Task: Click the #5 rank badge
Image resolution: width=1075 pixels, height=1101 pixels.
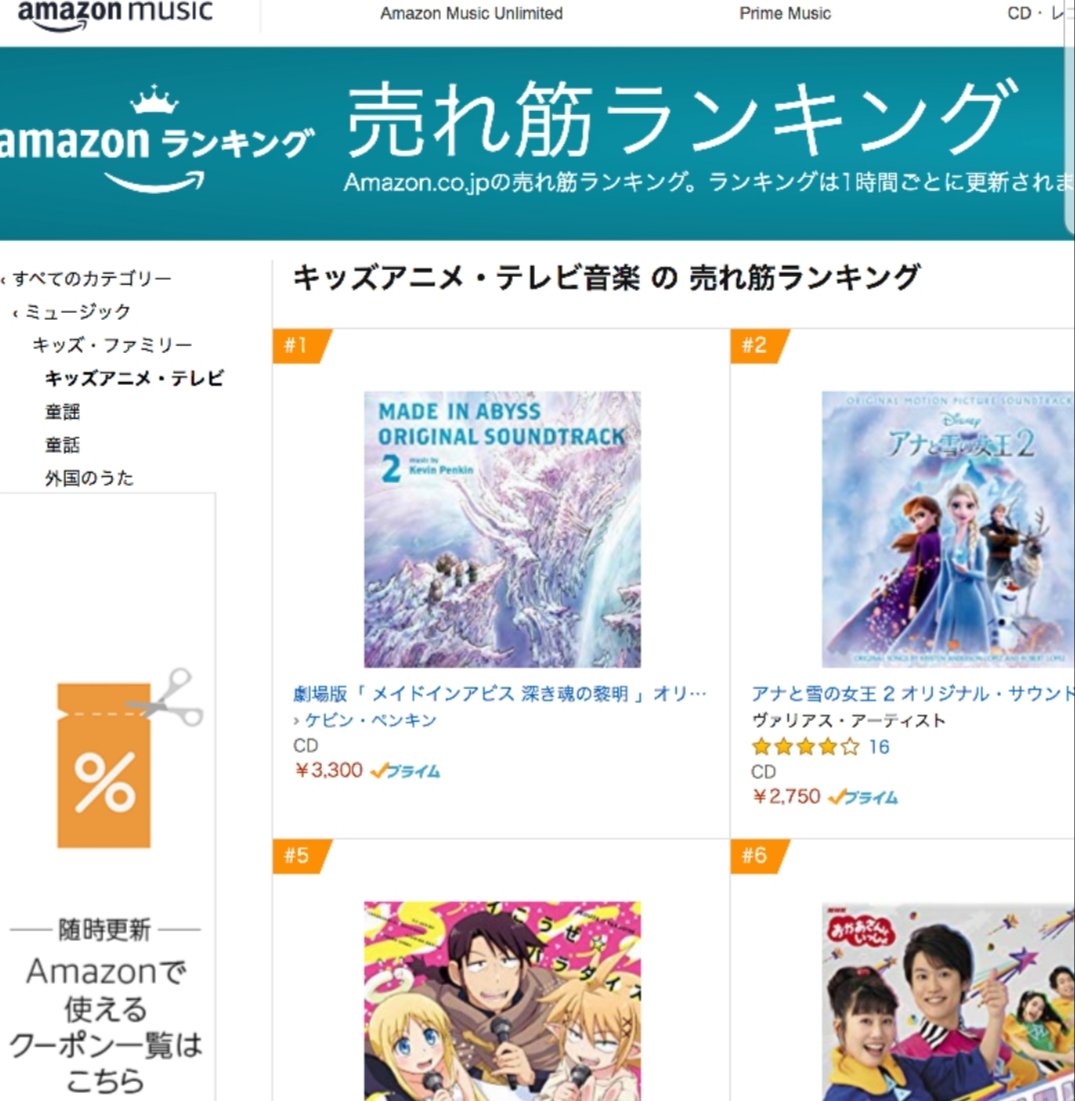Action: click(x=301, y=856)
